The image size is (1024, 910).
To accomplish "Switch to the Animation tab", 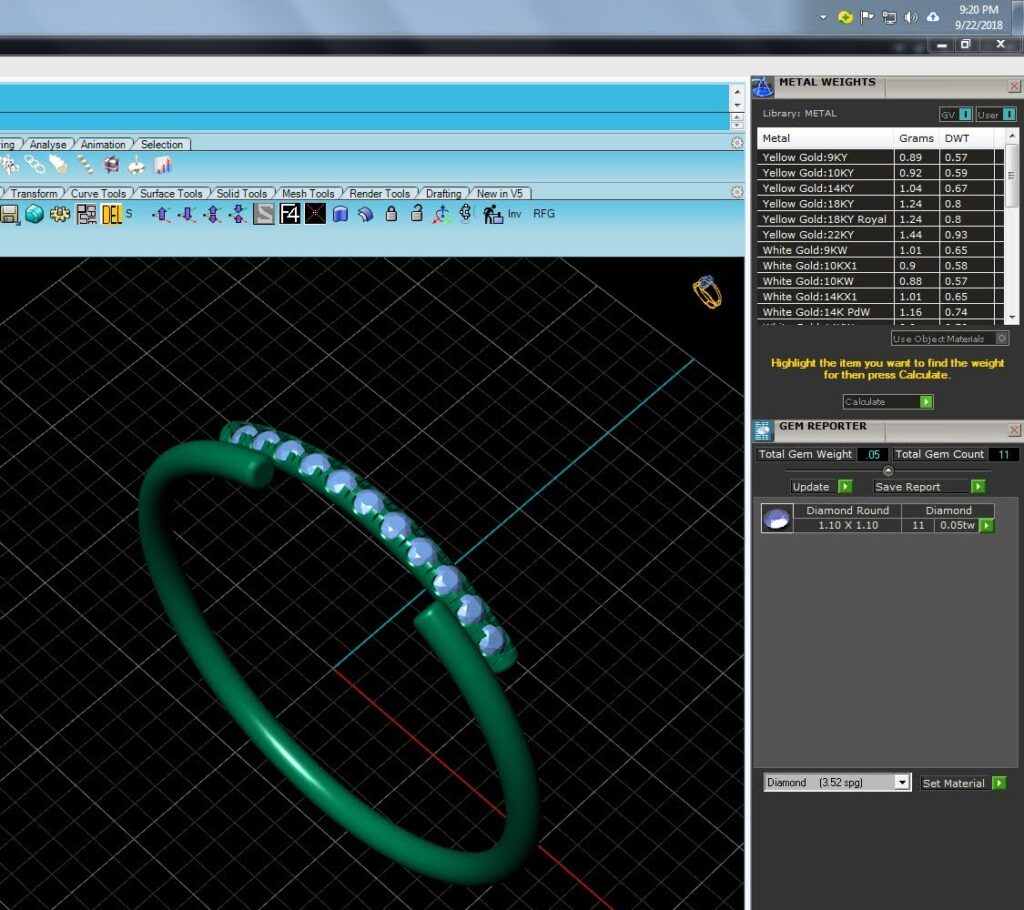I will coord(103,144).
